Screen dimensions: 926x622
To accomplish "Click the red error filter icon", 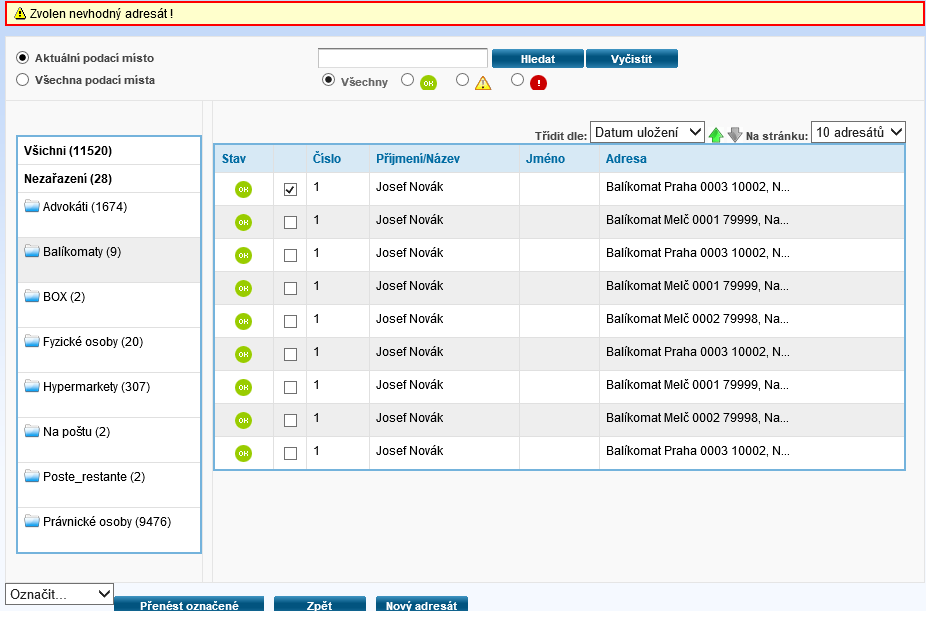I will pyautogui.click(x=538, y=83).
